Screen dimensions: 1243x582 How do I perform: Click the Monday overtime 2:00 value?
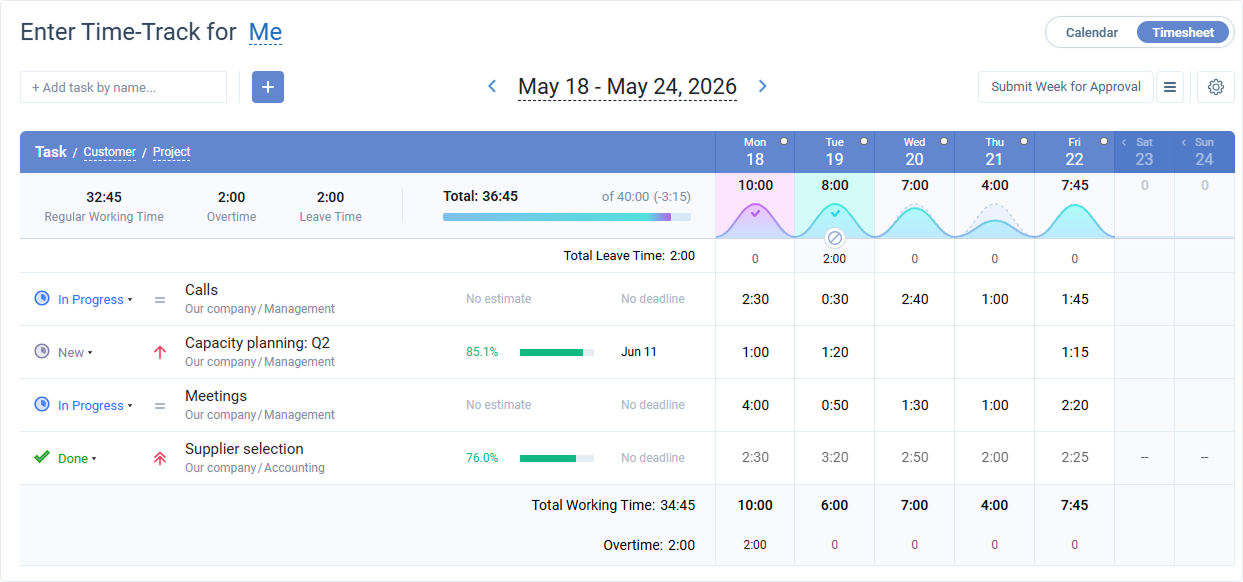(x=755, y=545)
